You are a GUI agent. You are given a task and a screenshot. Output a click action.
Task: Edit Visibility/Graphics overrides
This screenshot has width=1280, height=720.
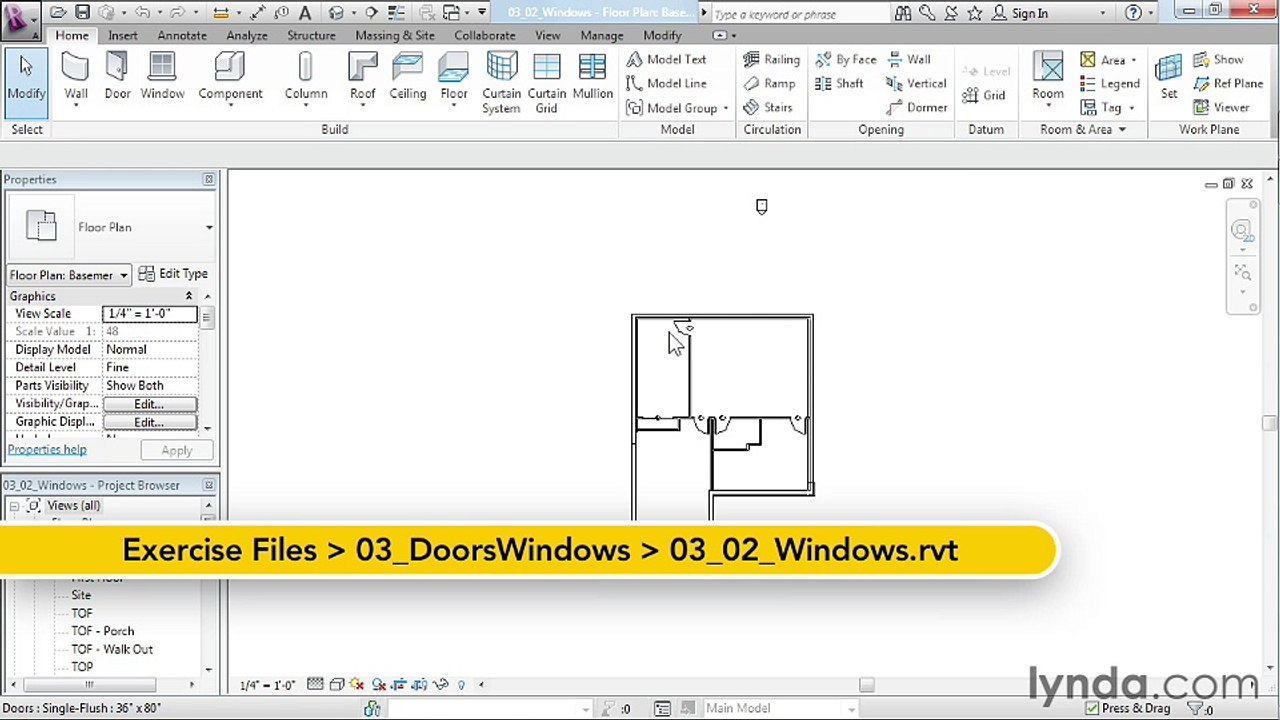tap(150, 404)
